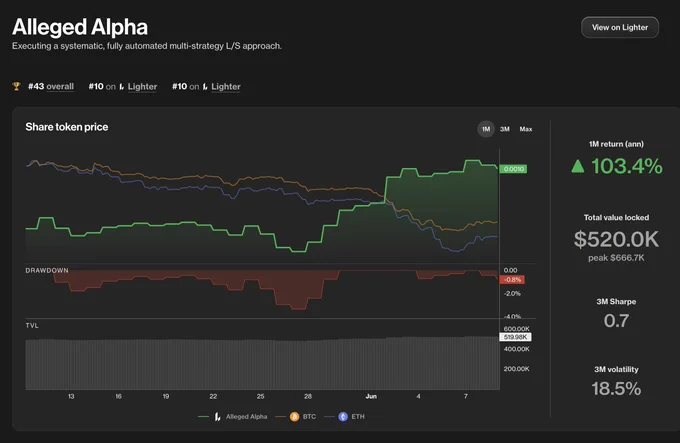680x443 pixels.
Task: Select the 1M time range tab
Action: (486, 129)
